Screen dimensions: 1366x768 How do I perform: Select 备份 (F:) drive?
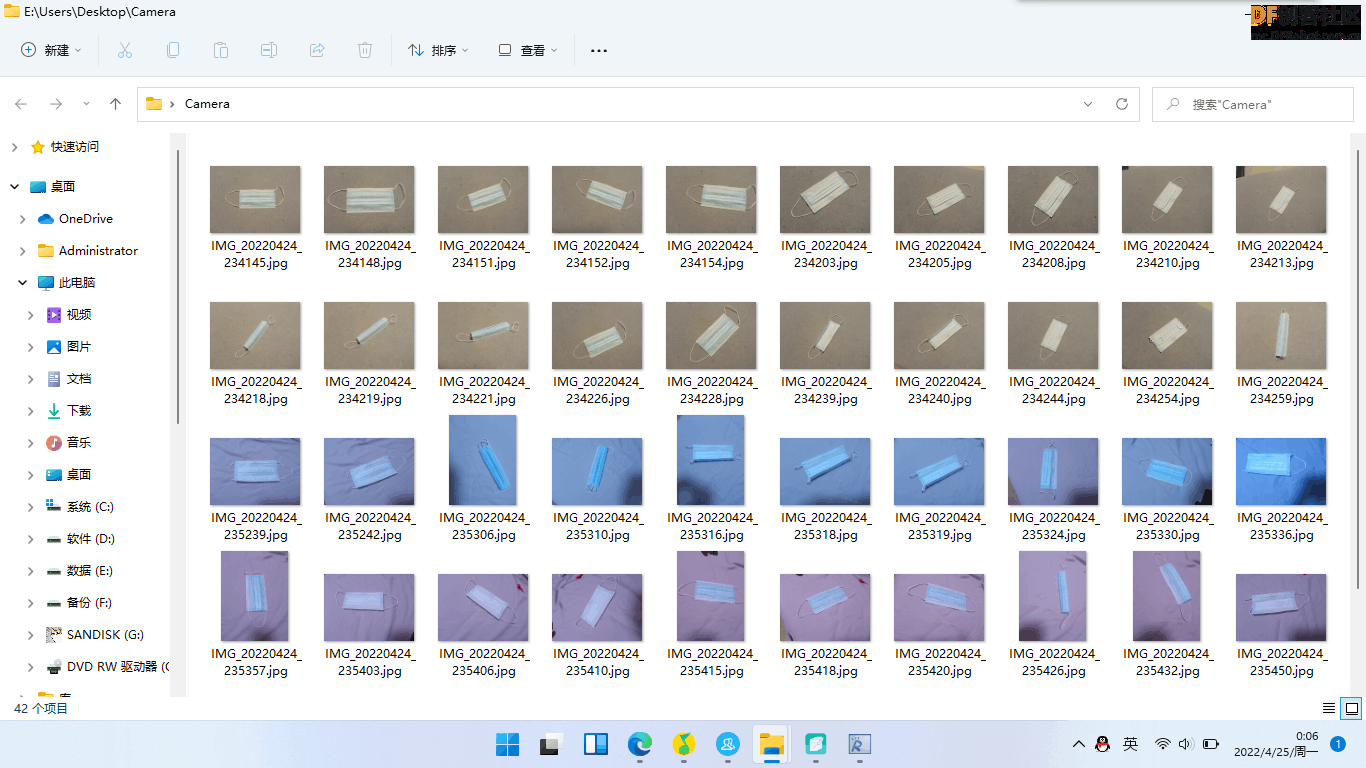(90, 603)
